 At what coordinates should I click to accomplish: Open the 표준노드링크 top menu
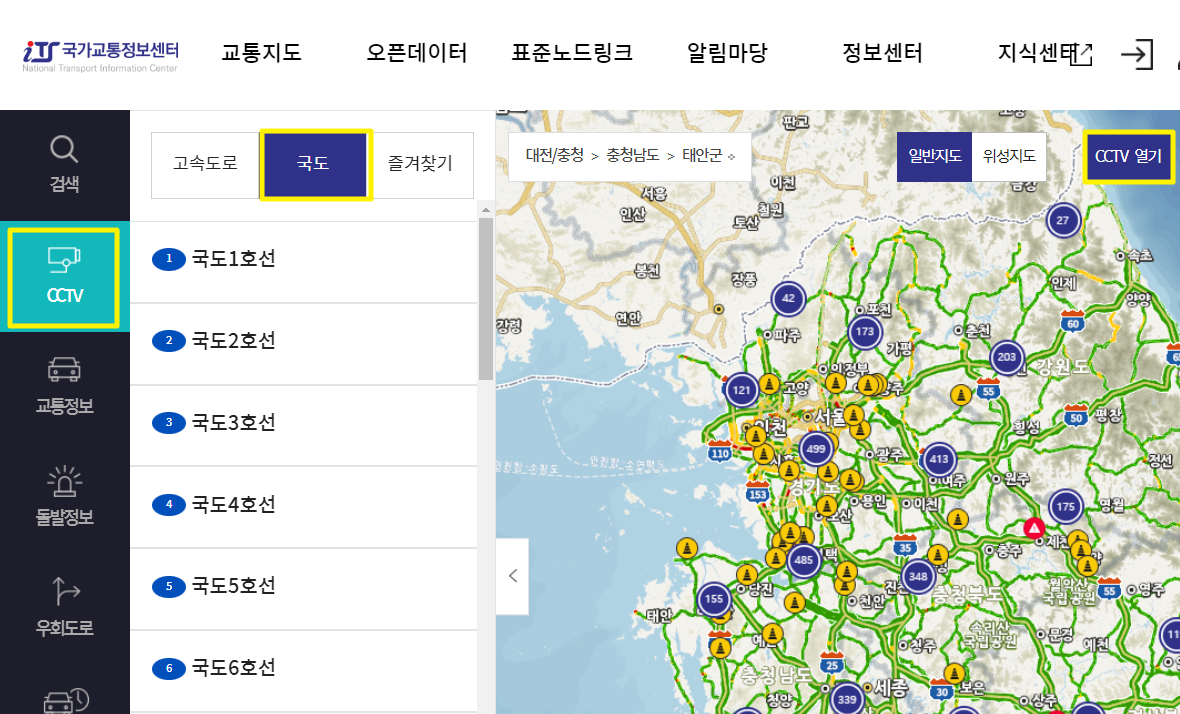click(x=572, y=53)
